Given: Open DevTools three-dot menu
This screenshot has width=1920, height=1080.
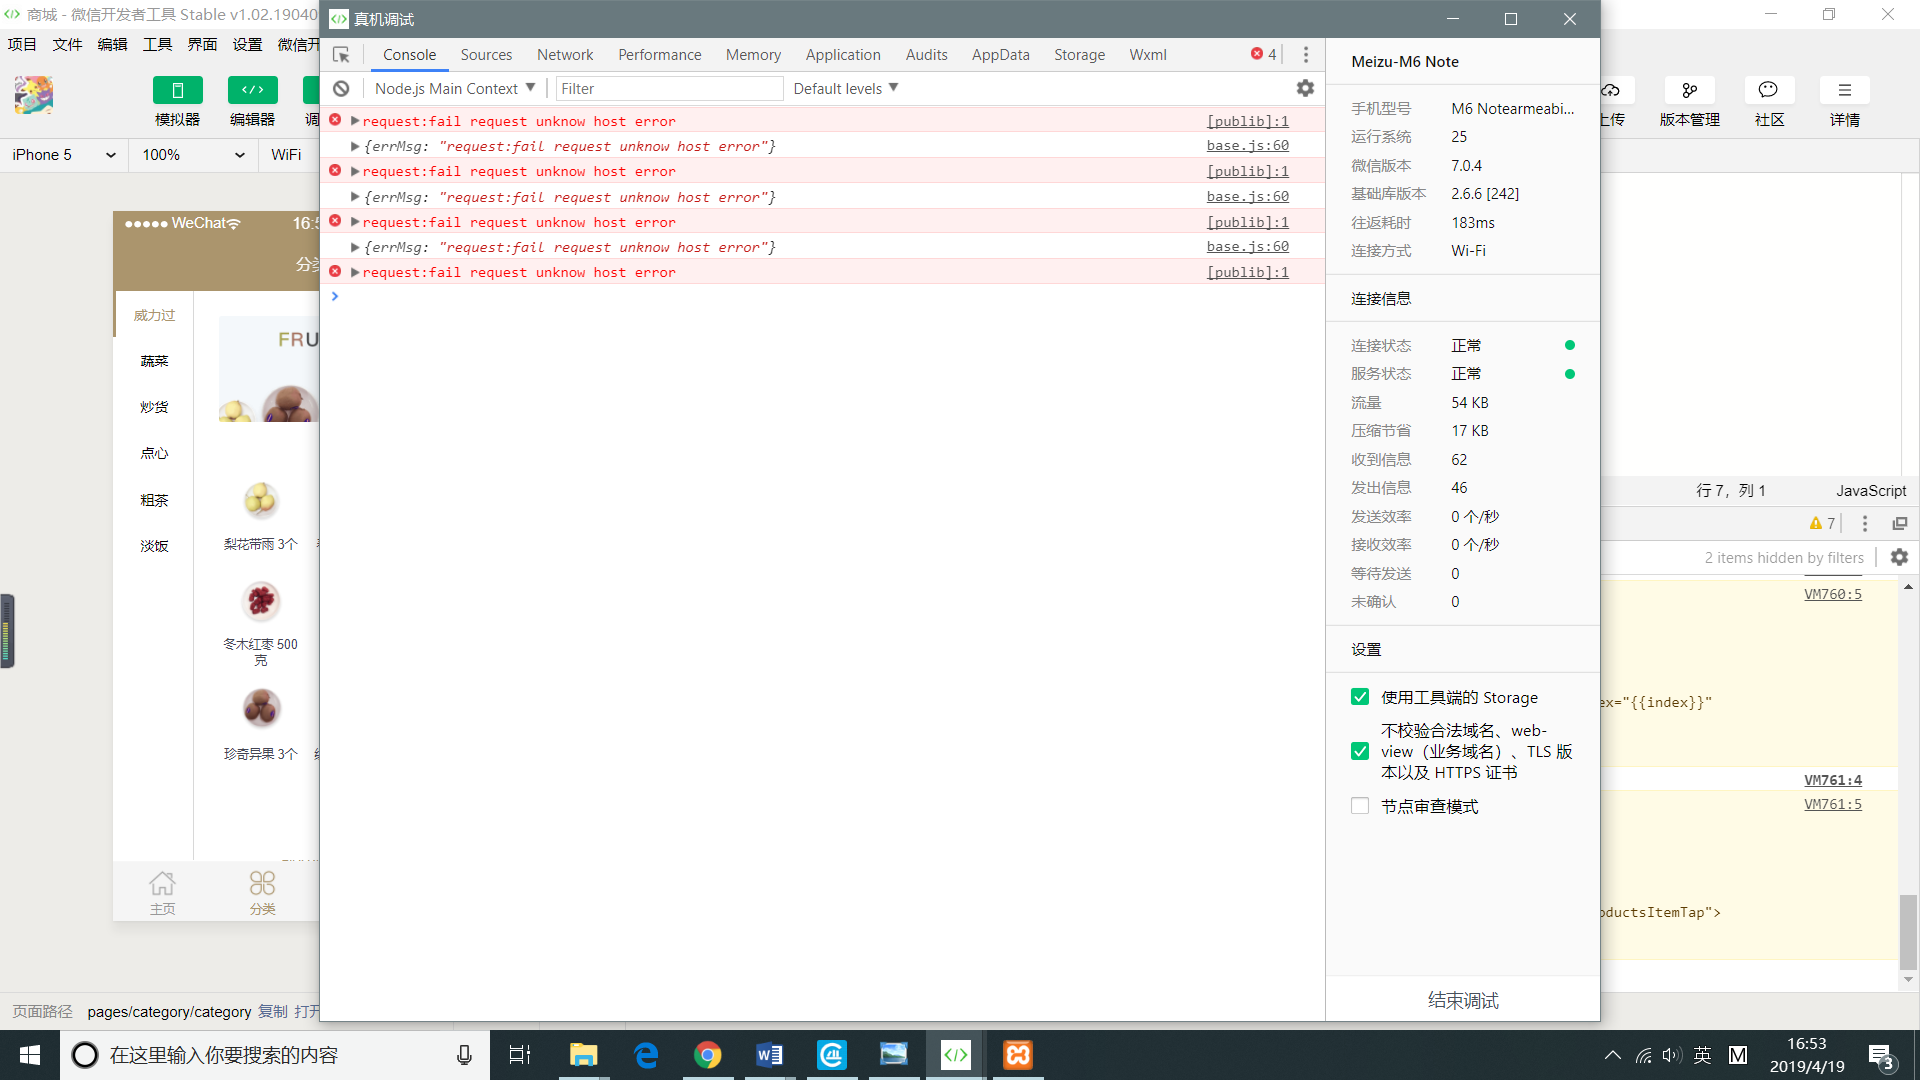Looking at the screenshot, I should [x=1305, y=55].
